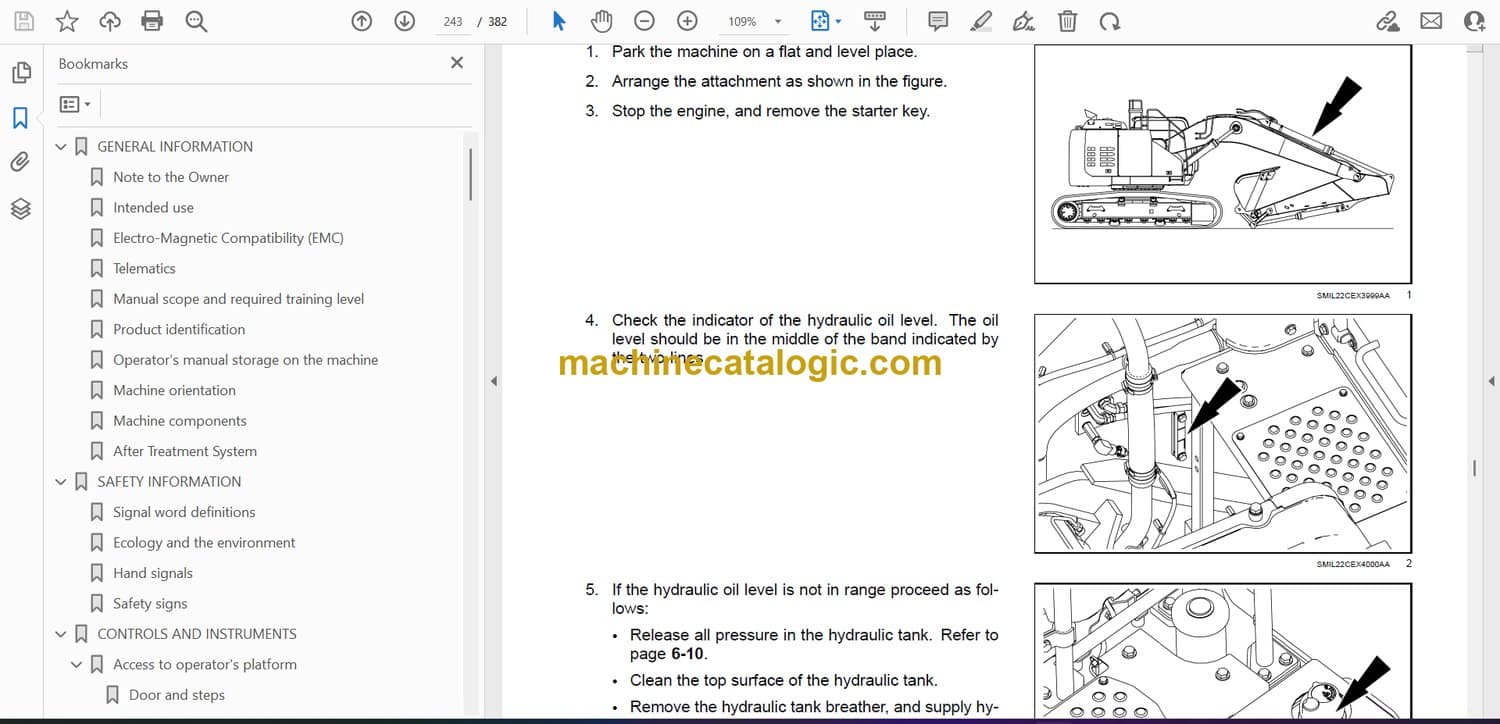Open the fit page options dropdown
Image resolution: width=1500 pixels, height=724 pixels.
coord(838,21)
